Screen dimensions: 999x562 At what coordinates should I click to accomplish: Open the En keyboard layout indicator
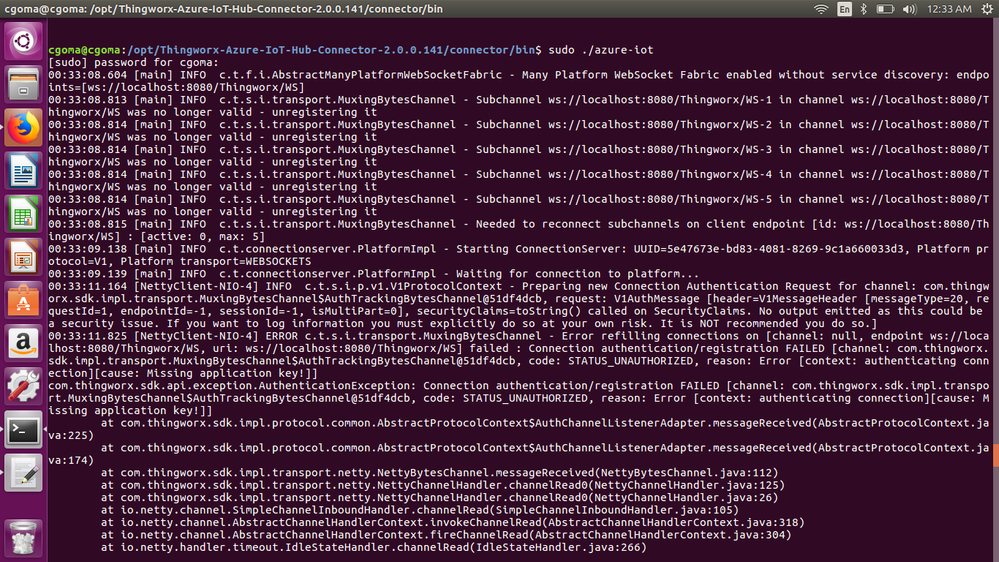(x=844, y=9)
